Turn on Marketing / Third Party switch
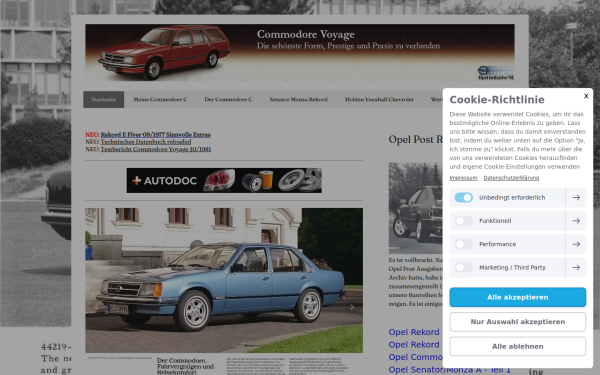 (463, 267)
